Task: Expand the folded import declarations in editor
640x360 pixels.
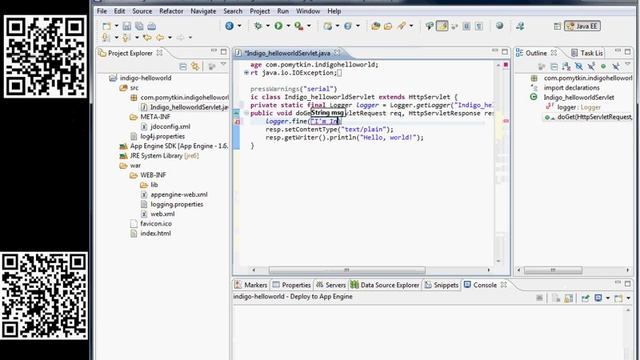Action: [246, 73]
